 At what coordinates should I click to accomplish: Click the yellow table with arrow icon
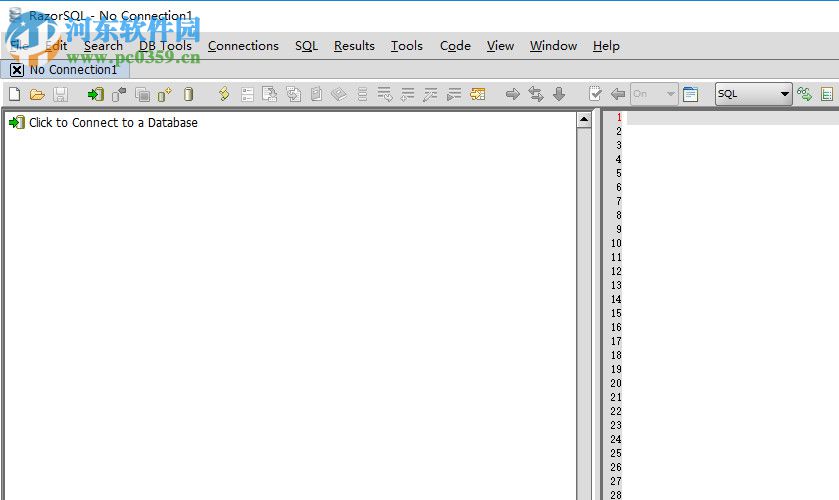coord(477,95)
